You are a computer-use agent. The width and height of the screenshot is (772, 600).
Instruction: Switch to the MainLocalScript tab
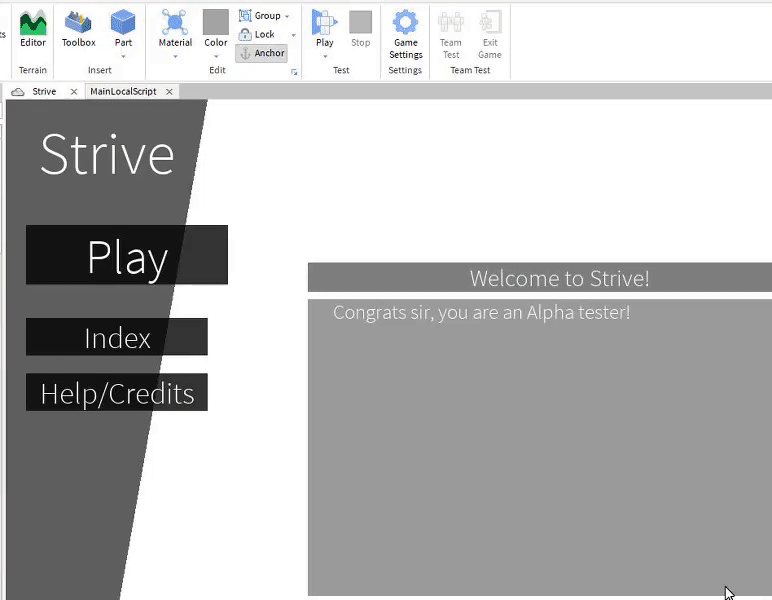tap(123, 92)
